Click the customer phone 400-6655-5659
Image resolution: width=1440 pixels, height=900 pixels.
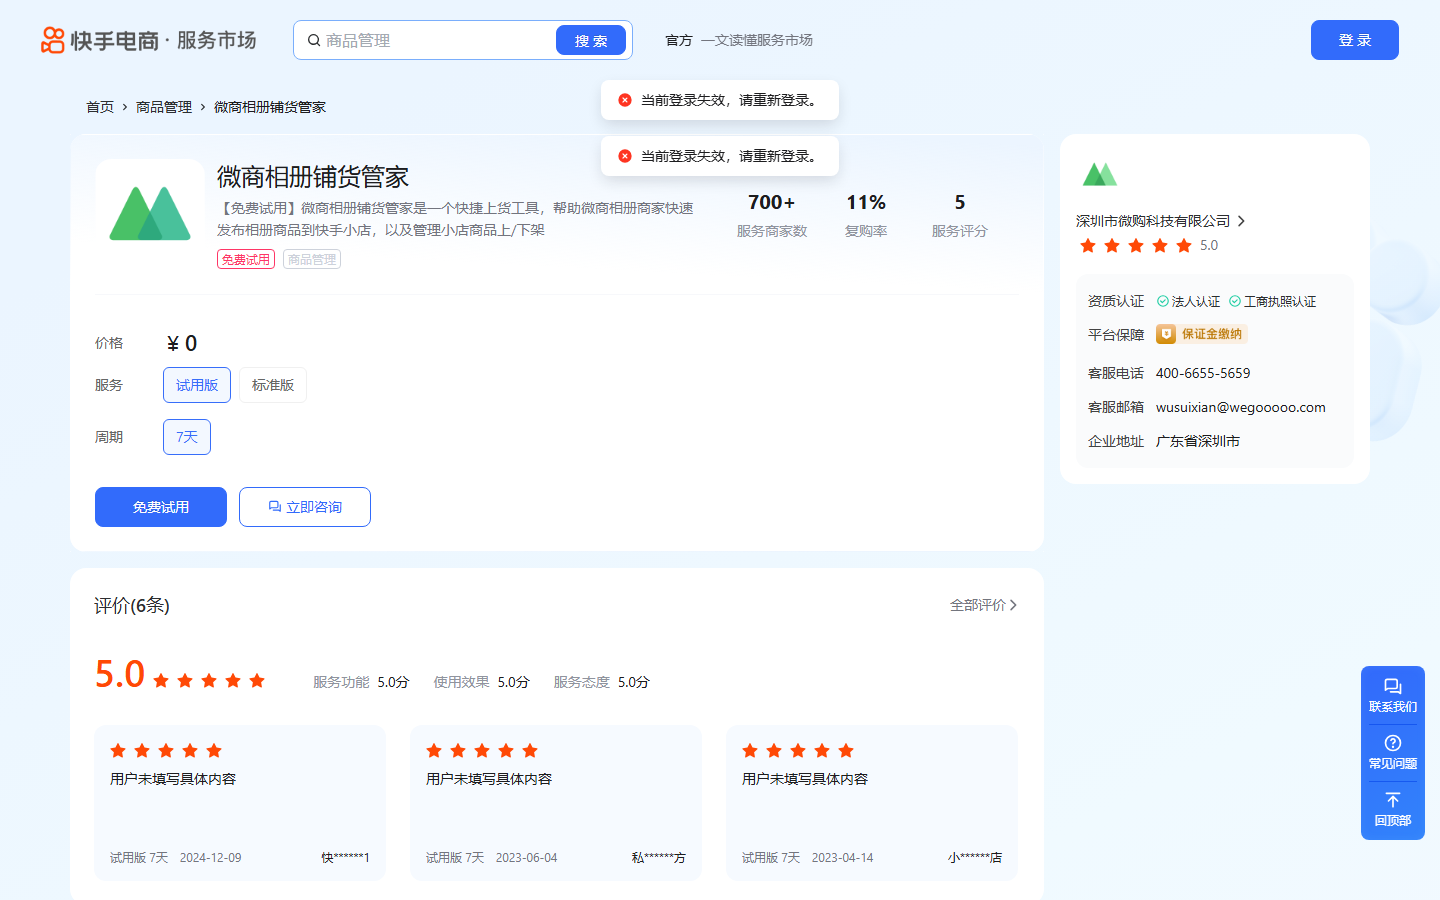click(1203, 373)
